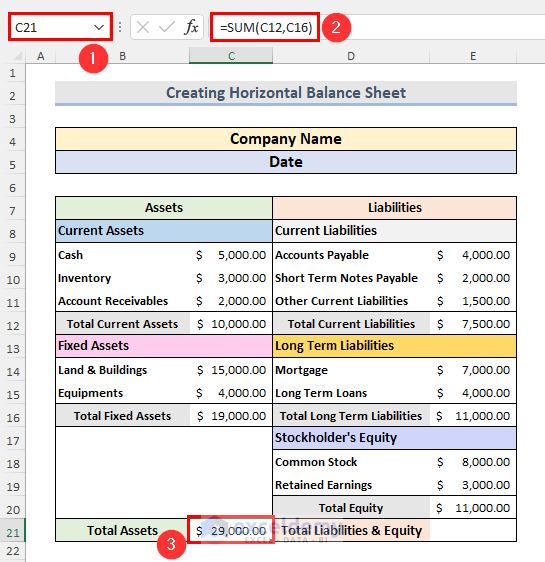Screen dimensions: 545x562
Task: Click the Inventory amount 3,000.00 cell
Action: point(231,278)
